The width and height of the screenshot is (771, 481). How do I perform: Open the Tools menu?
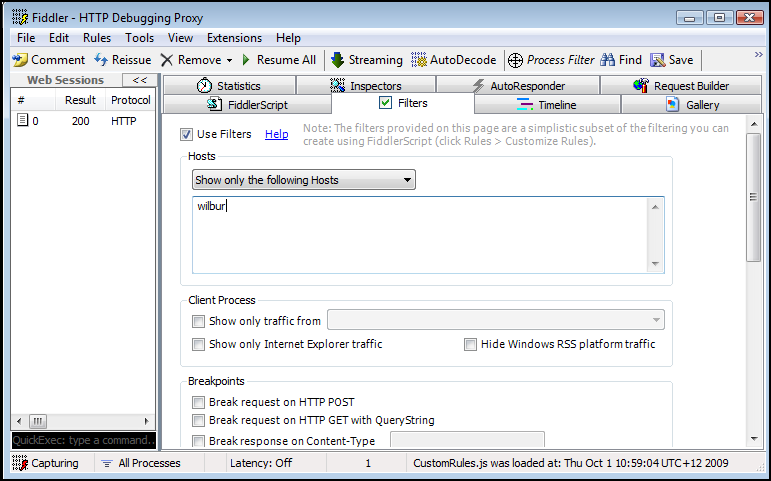[140, 38]
